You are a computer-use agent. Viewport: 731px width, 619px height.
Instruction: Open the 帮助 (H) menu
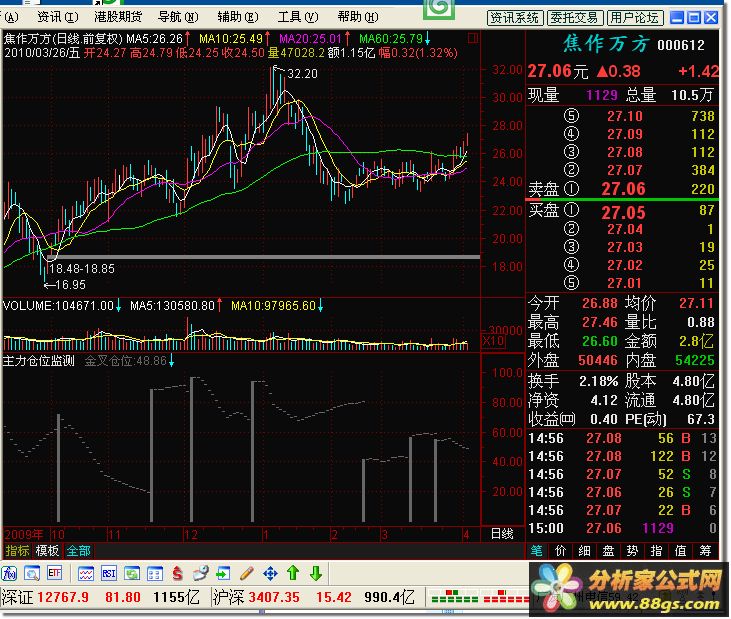358,17
